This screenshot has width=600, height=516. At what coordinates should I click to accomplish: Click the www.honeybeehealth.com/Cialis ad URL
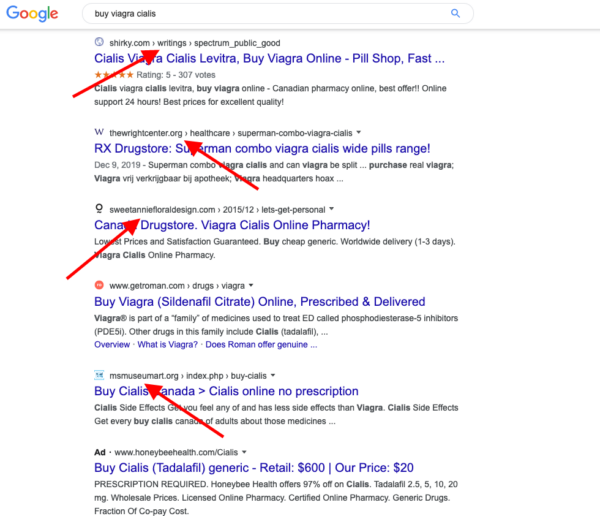176,452
